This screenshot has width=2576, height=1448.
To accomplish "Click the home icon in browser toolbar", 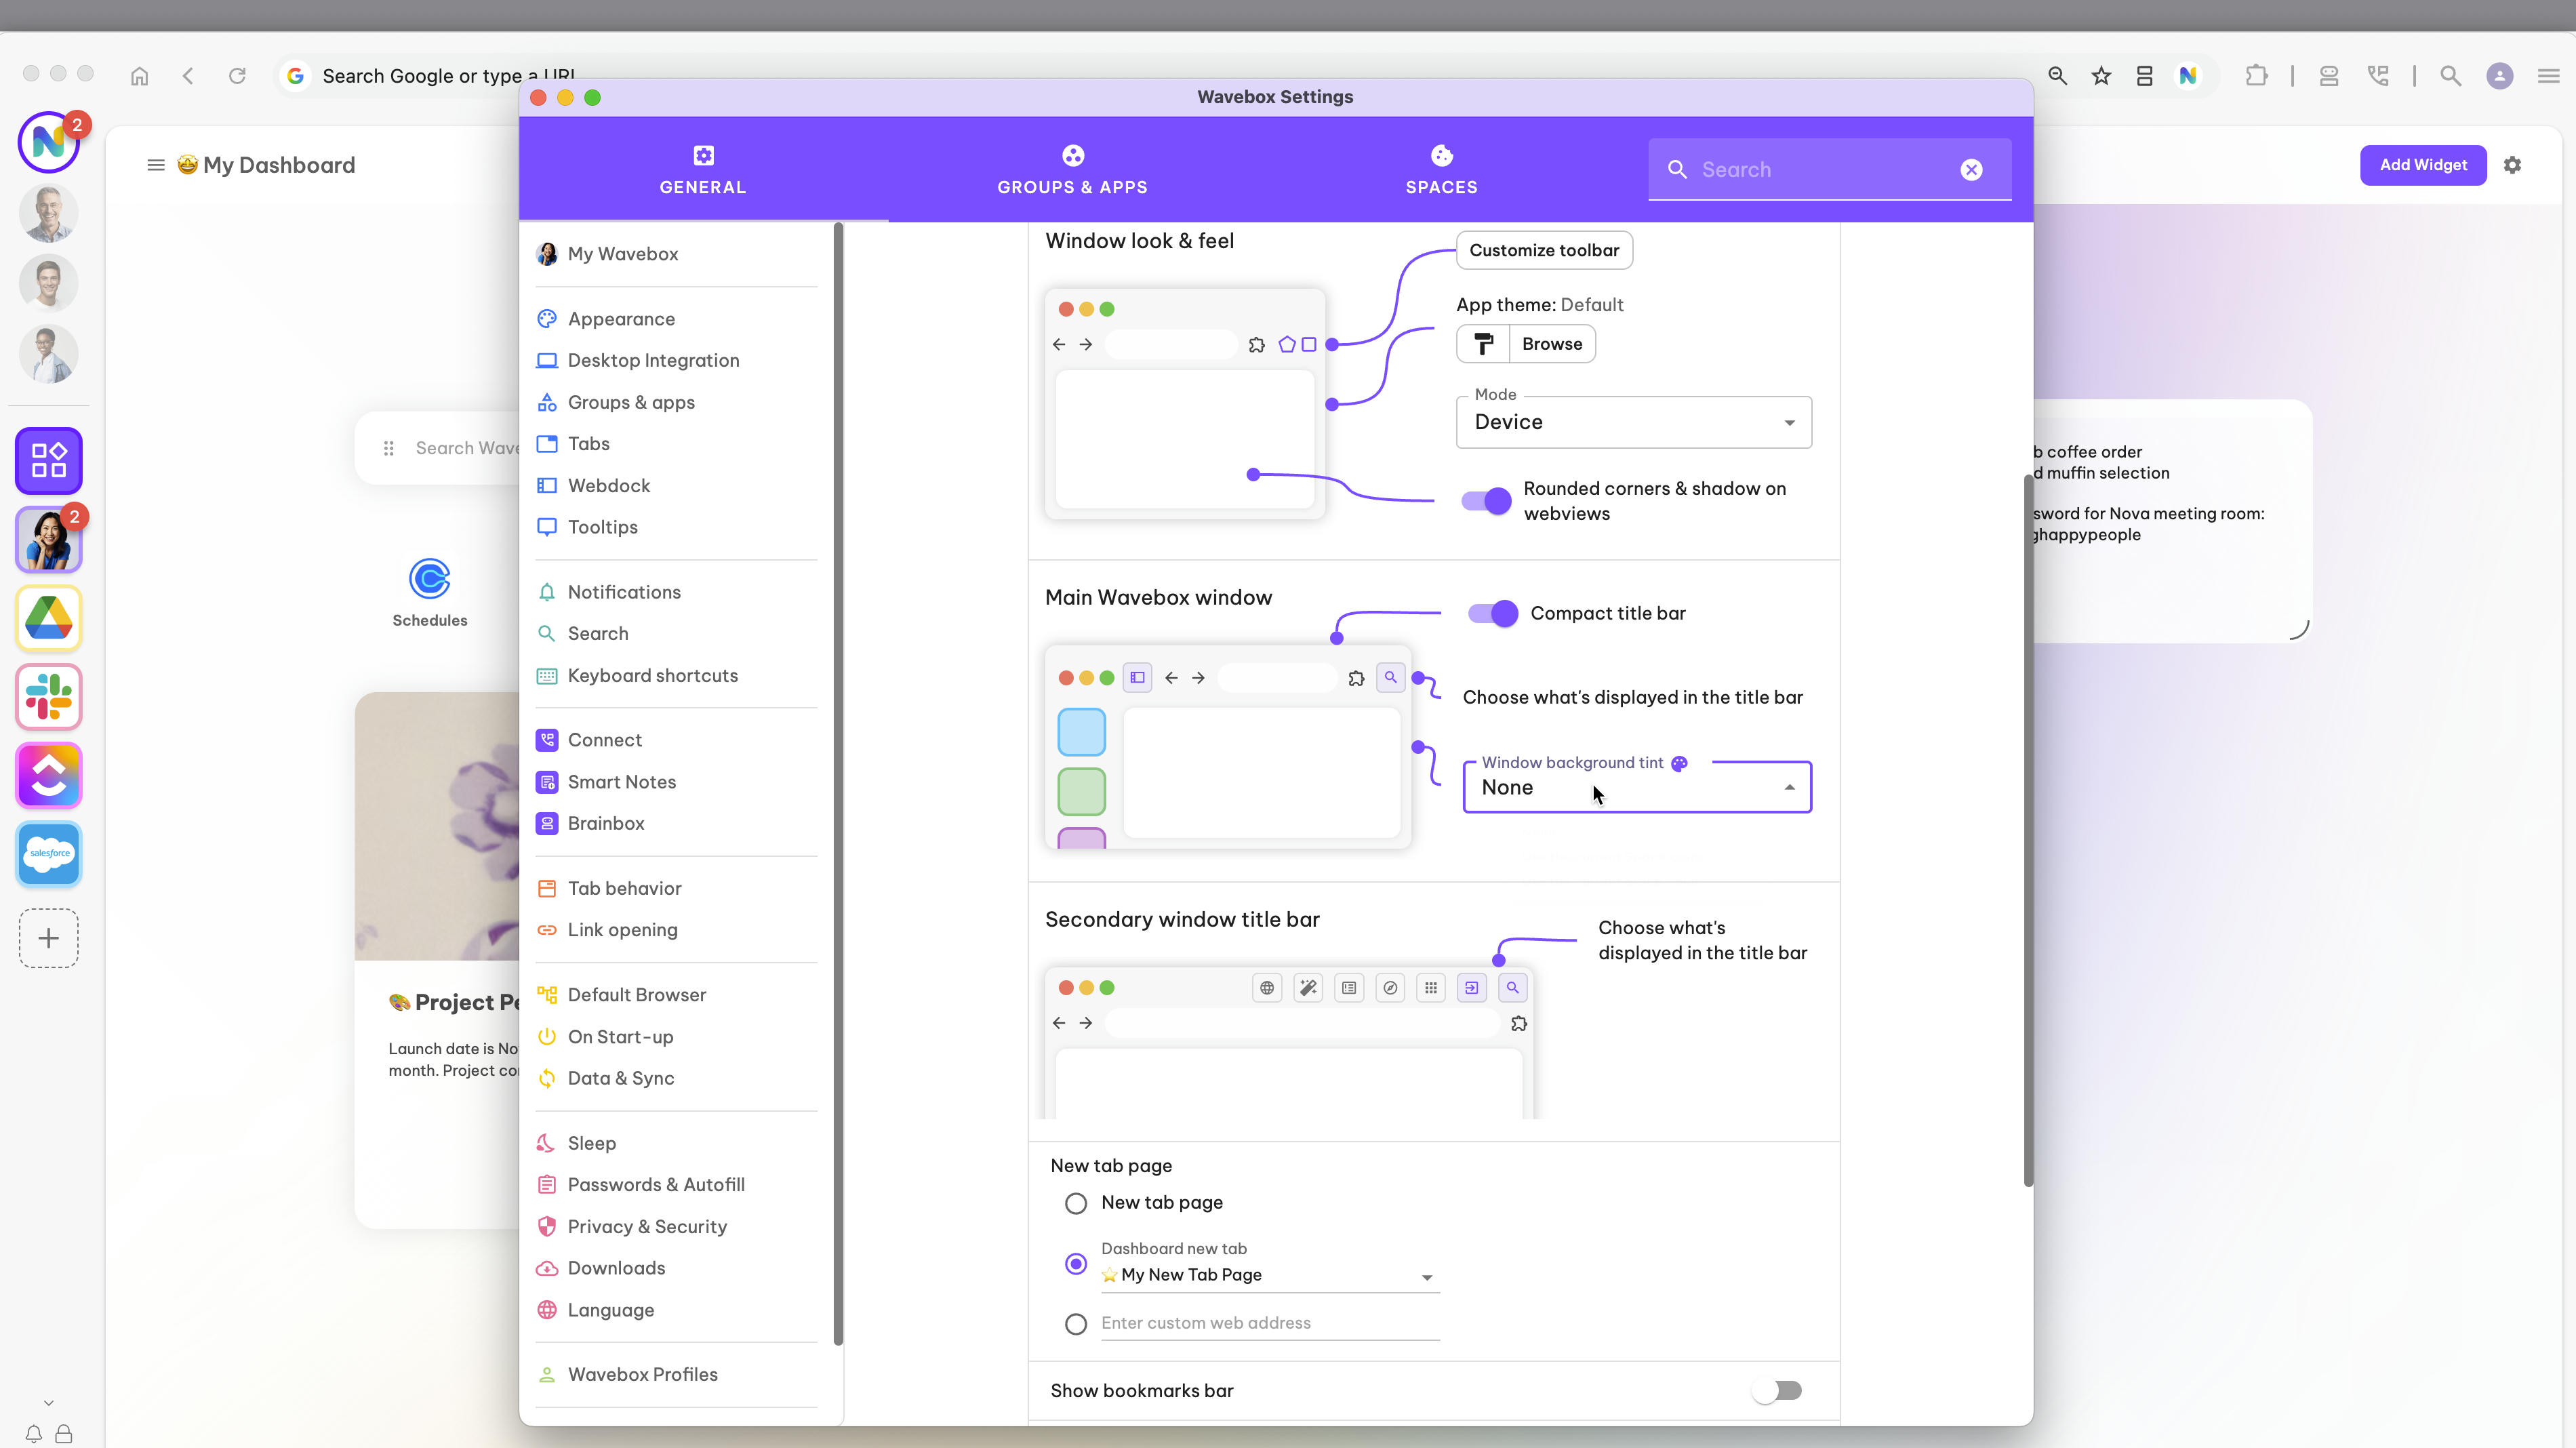I will 139,76.
